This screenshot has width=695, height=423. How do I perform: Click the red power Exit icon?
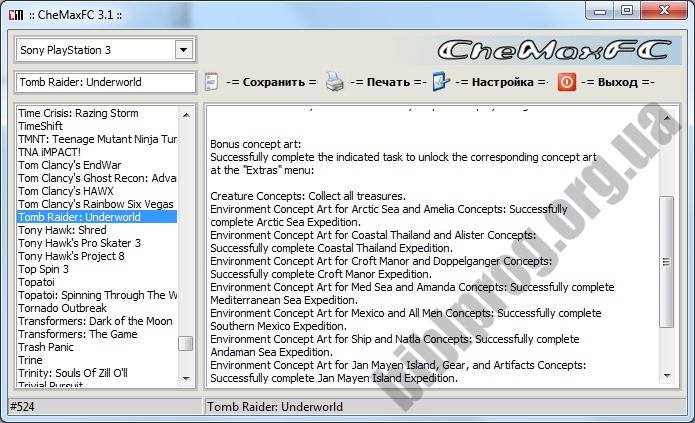tap(566, 82)
